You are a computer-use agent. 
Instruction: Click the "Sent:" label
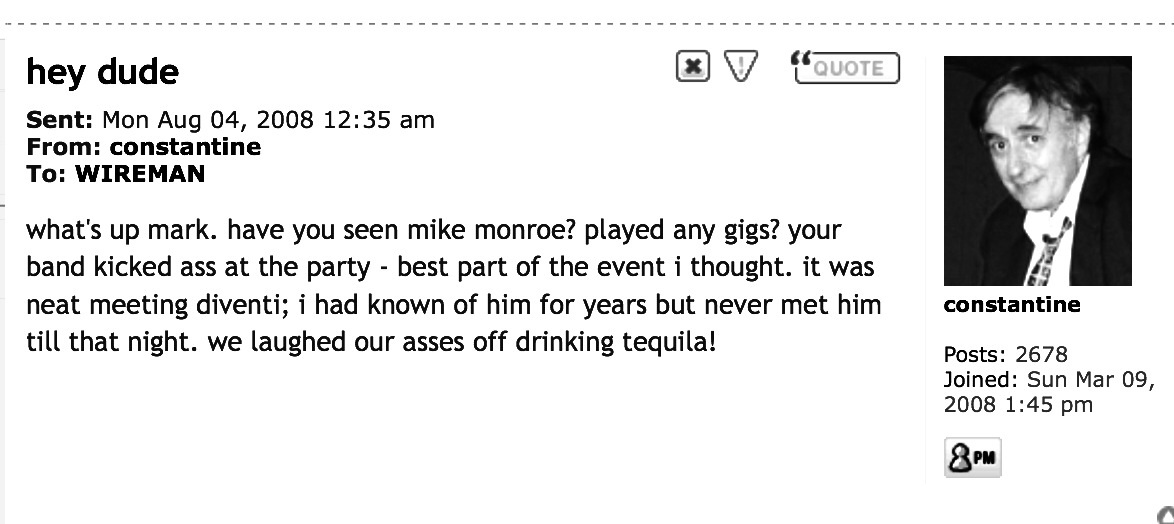tap(60, 120)
